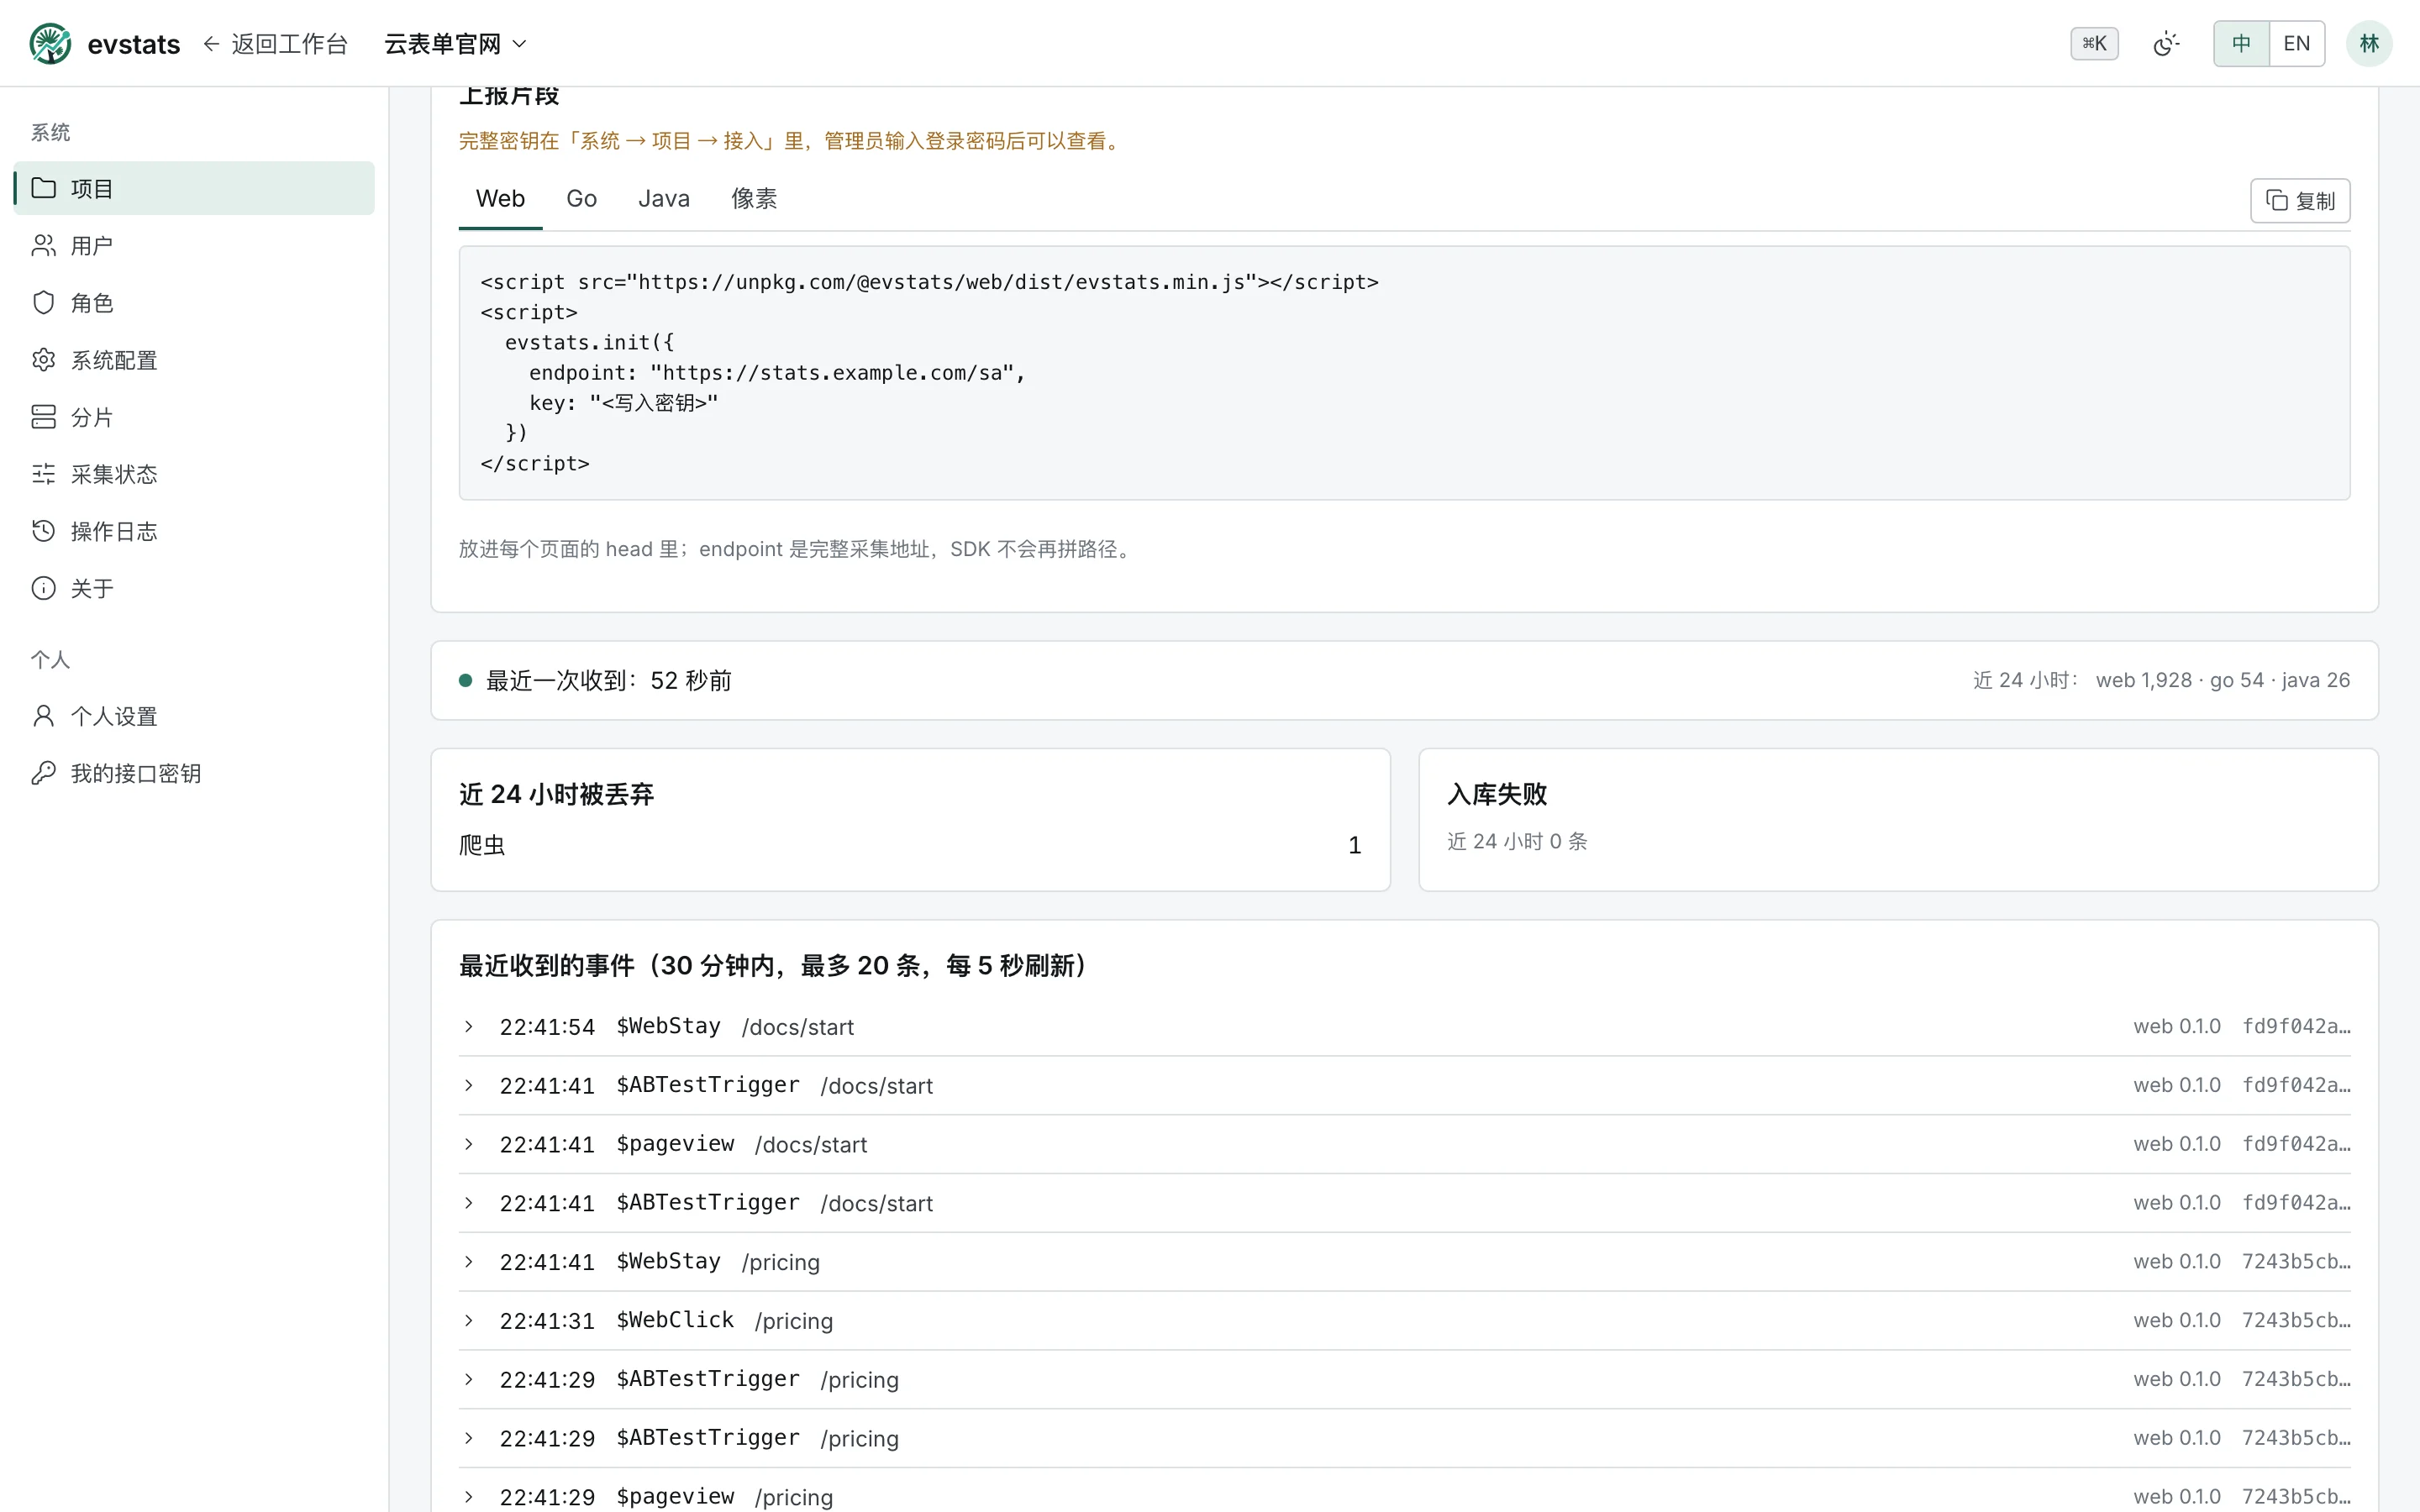Click fd9f042a... on the 22:41:54 row

2295,1026
